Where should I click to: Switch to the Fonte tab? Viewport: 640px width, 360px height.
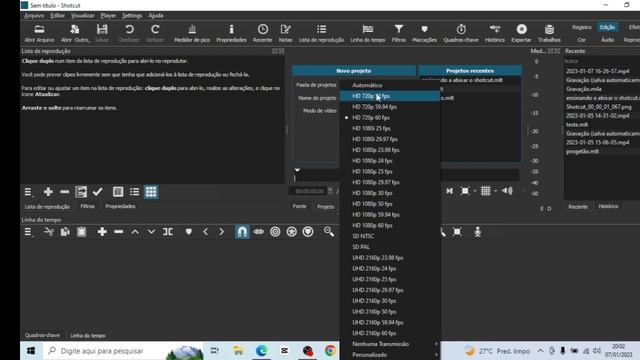pyautogui.click(x=299, y=206)
